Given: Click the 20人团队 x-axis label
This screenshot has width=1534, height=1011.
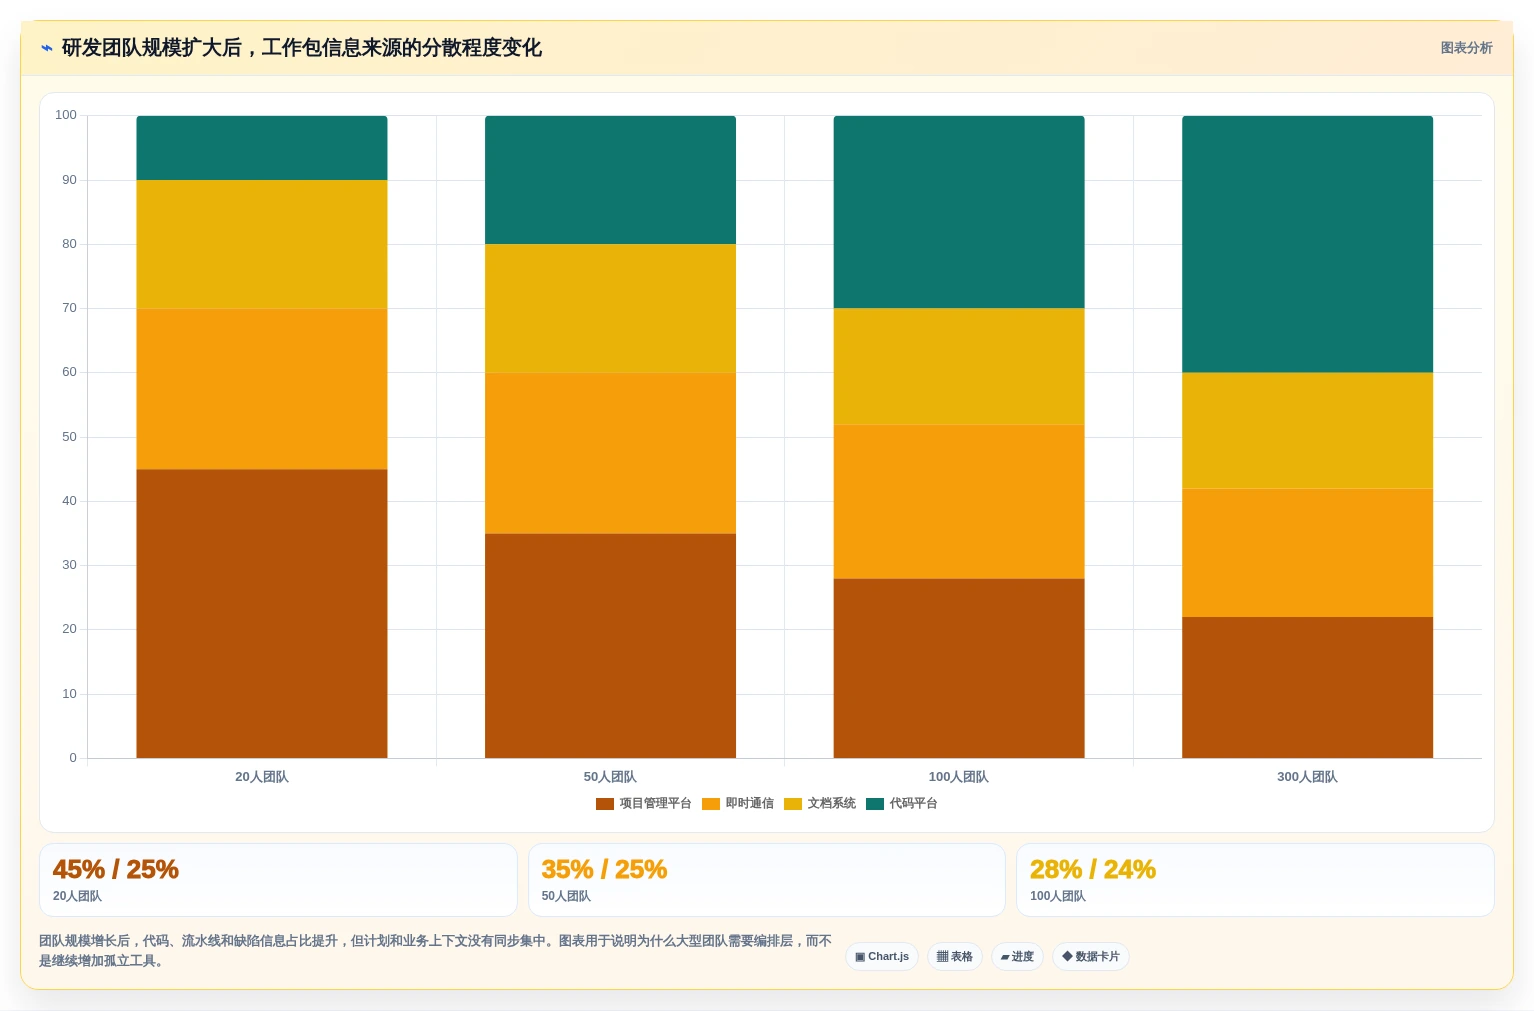Looking at the screenshot, I should (x=262, y=777).
